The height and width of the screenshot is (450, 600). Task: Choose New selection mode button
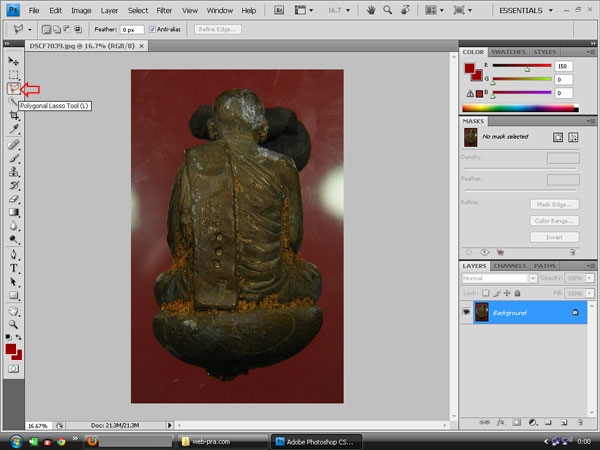46,29
